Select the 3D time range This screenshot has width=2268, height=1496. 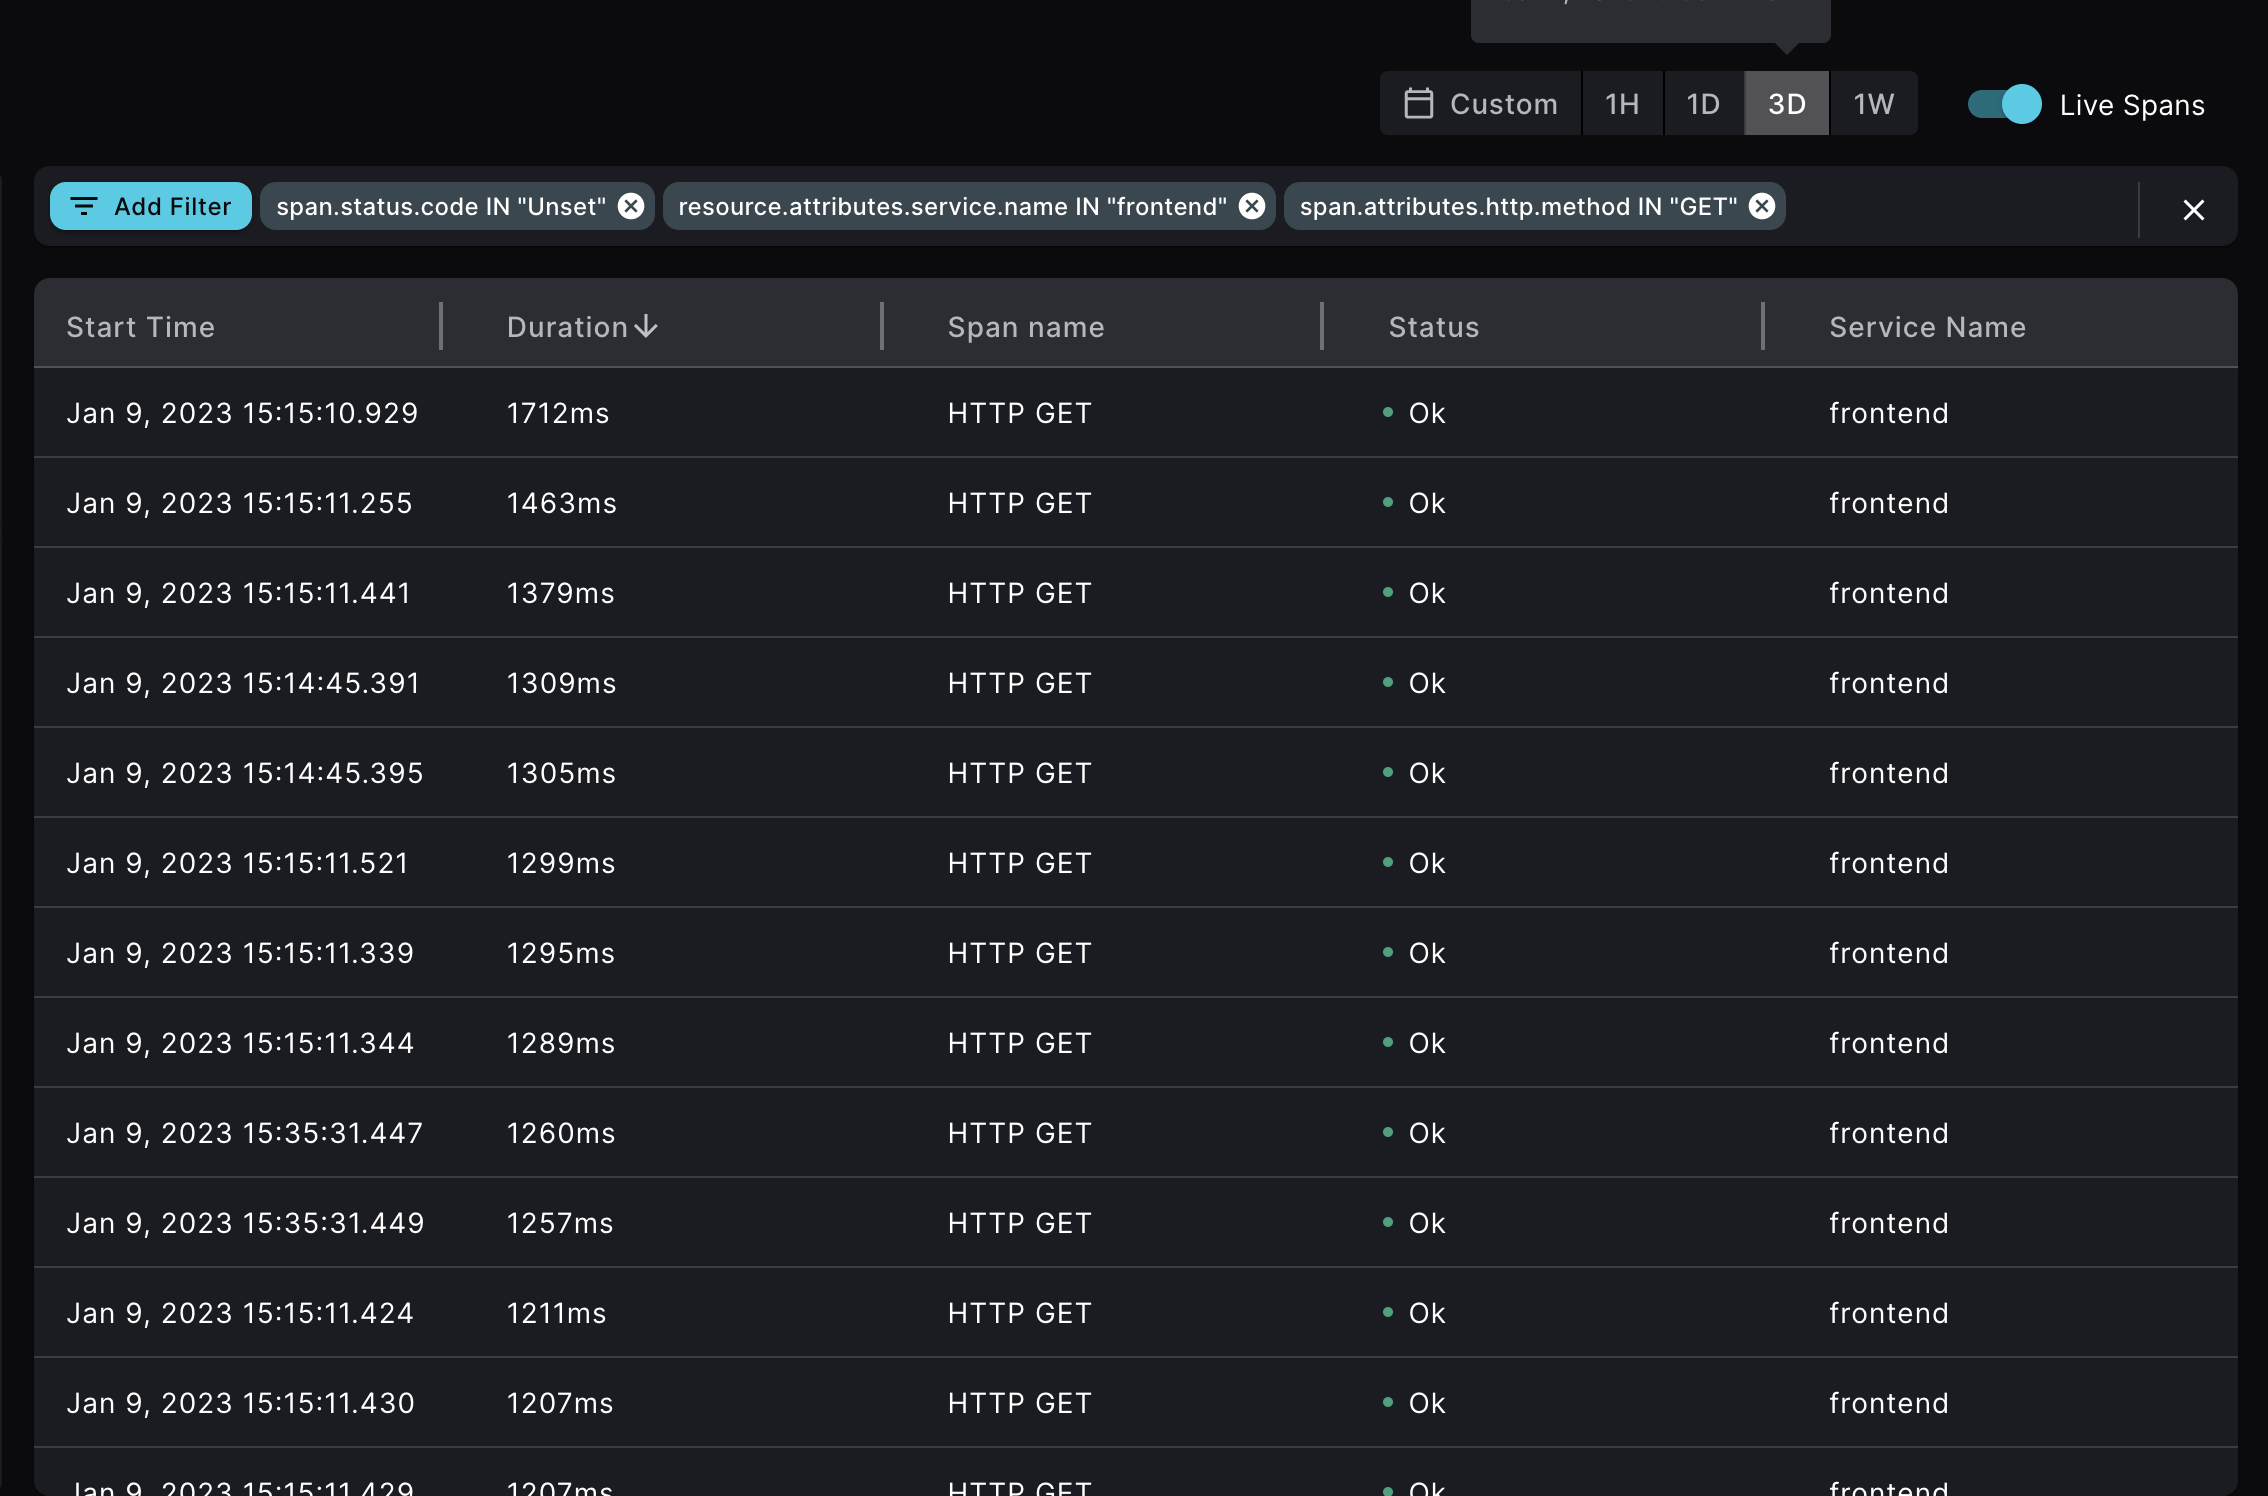pos(1786,103)
